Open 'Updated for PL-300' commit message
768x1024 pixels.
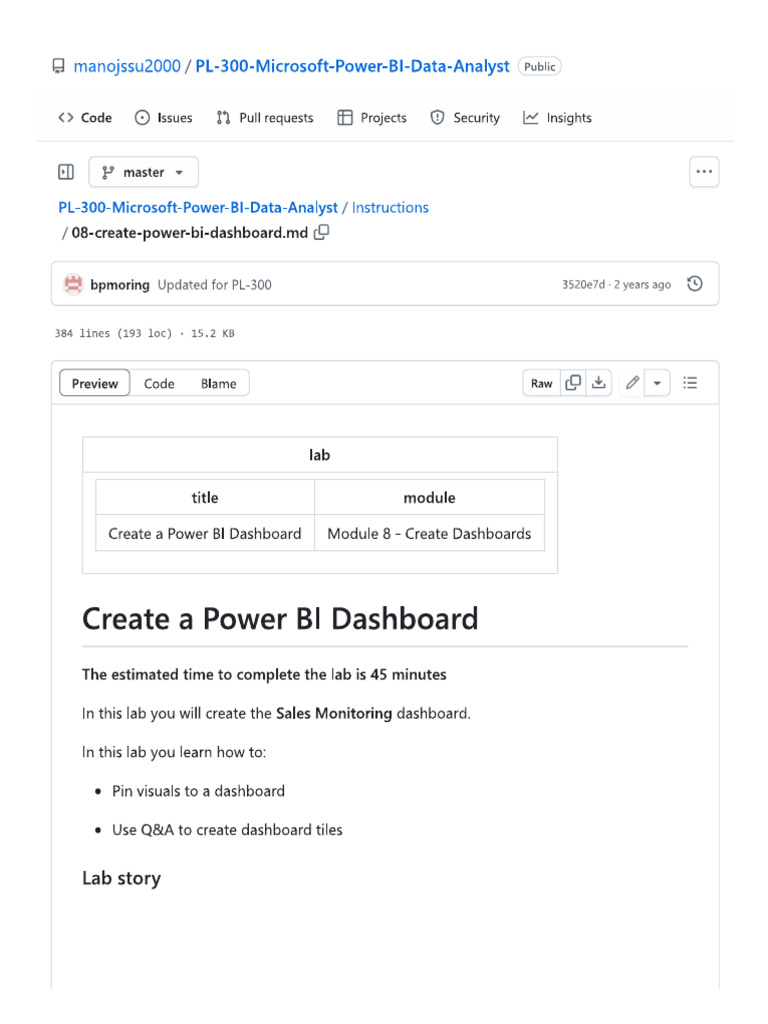click(214, 285)
